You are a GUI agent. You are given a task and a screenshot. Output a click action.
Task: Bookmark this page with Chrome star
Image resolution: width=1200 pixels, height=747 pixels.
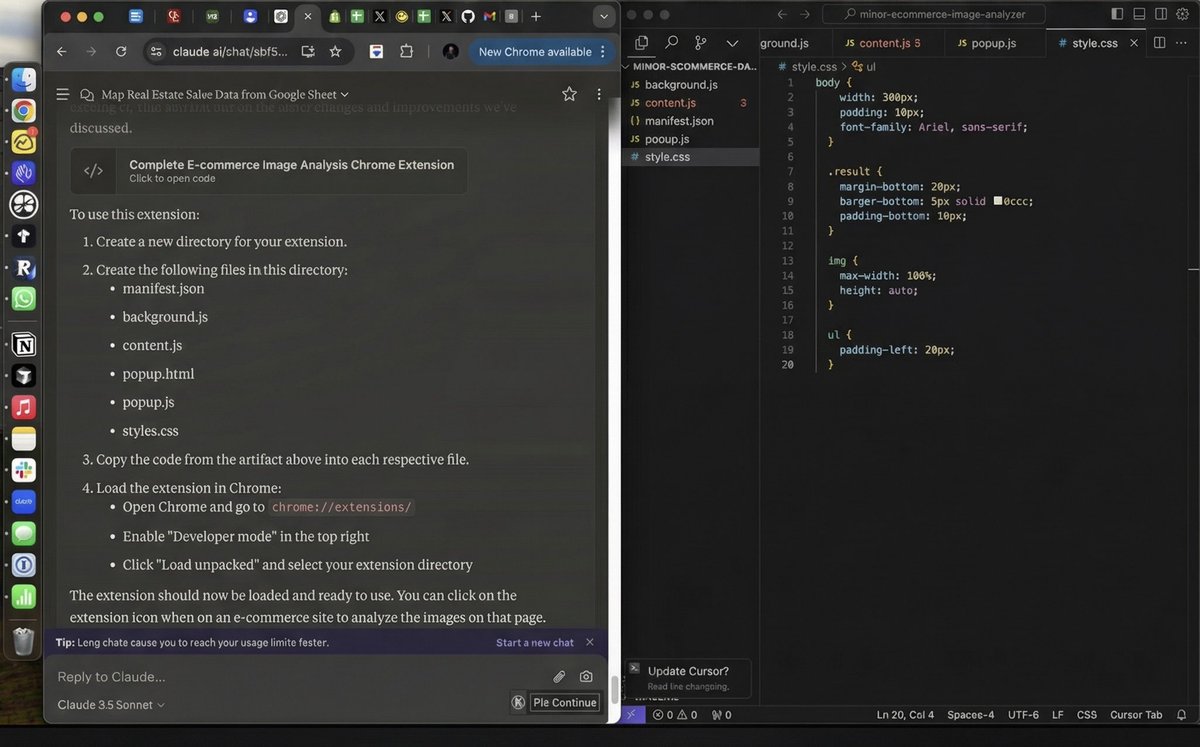tap(335, 52)
